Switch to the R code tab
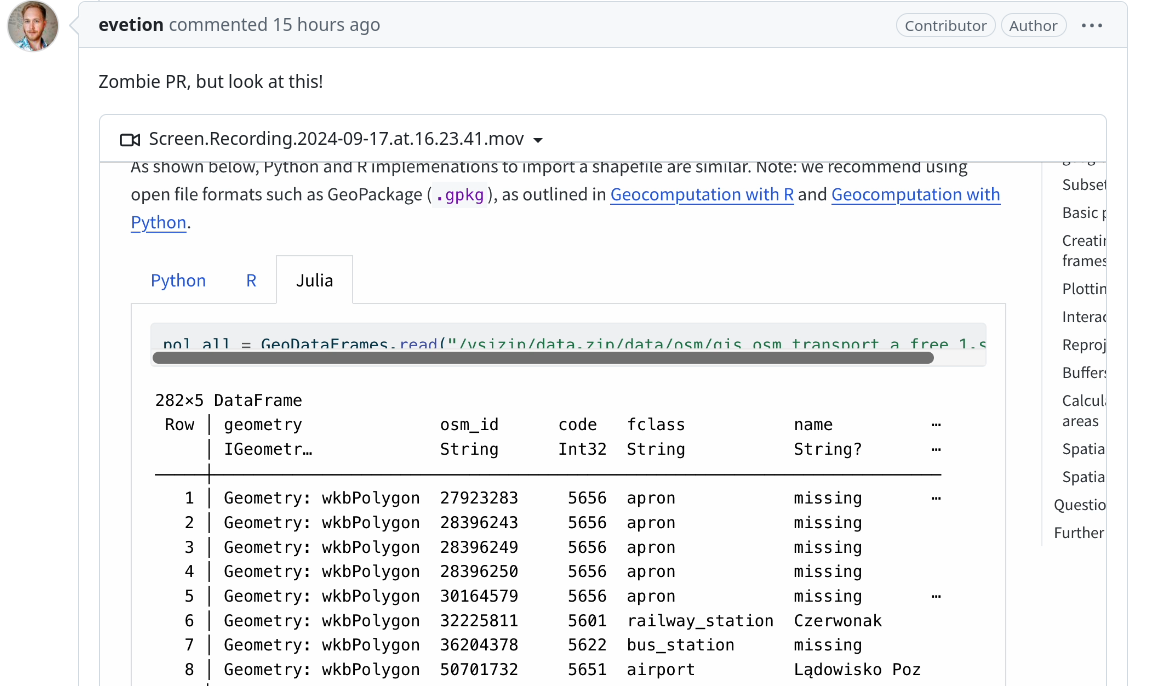This screenshot has height=686, width=1164. tap(251, 280)
